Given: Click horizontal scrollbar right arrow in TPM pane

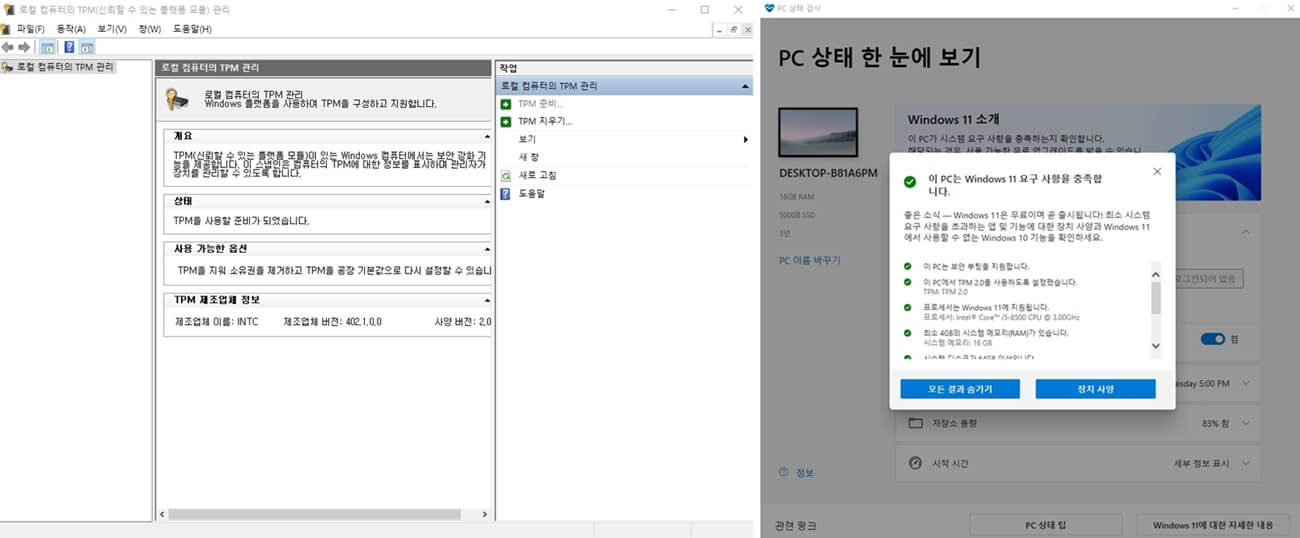Looking at the screenshot, I should [x=486, y=514].
